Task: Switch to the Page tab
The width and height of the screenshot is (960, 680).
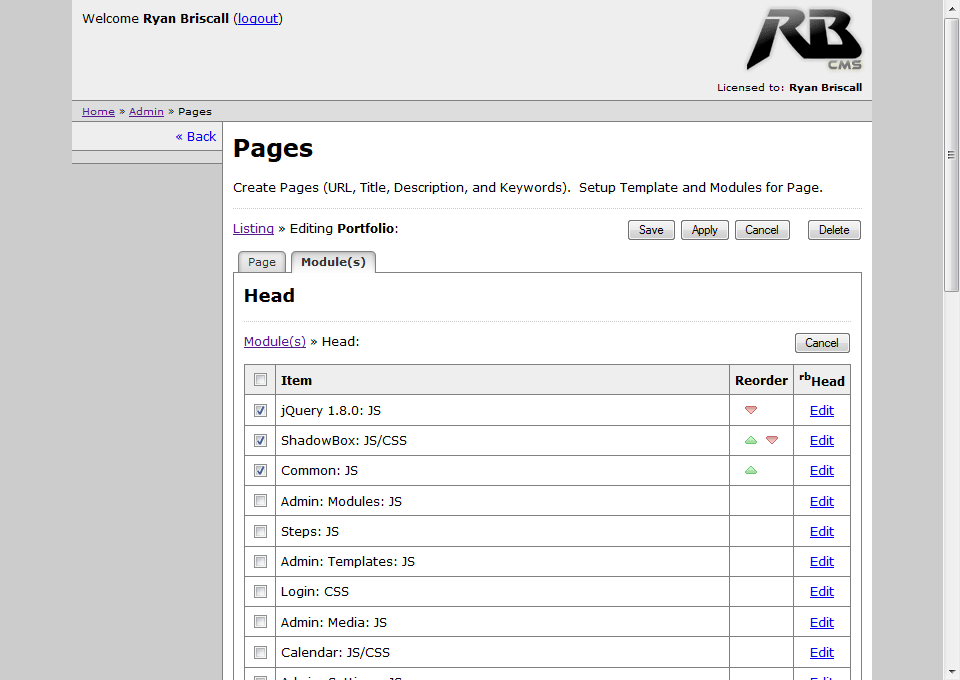Action: click(x=262, y=262)
